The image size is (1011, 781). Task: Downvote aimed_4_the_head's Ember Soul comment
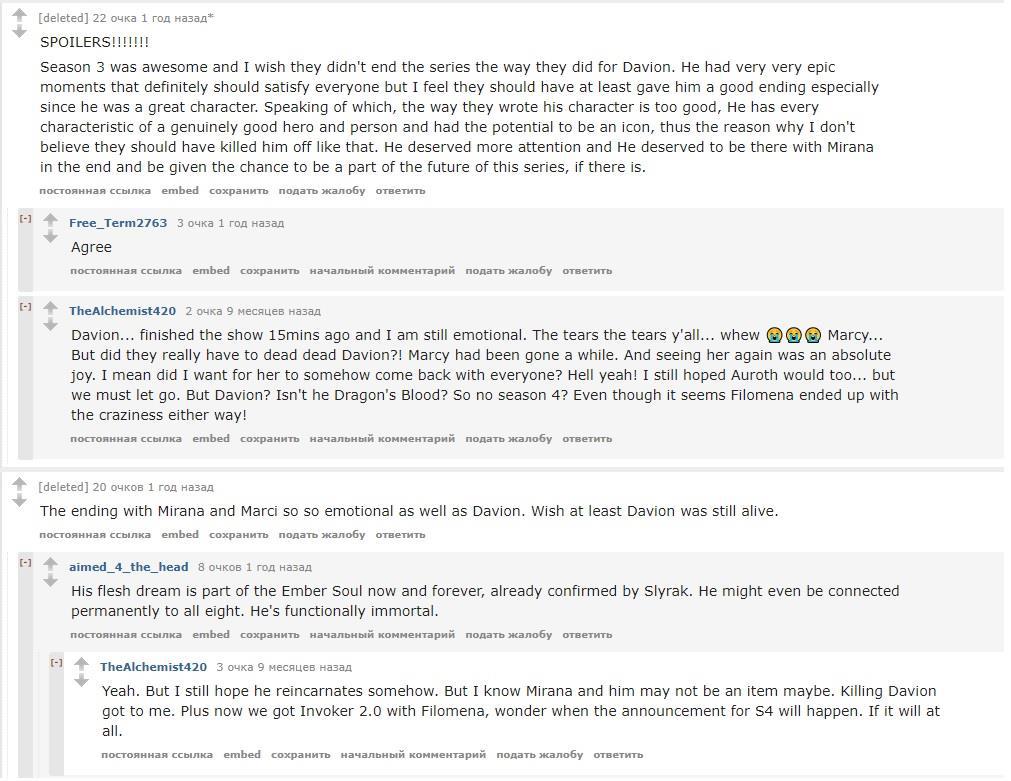[50, 582]
